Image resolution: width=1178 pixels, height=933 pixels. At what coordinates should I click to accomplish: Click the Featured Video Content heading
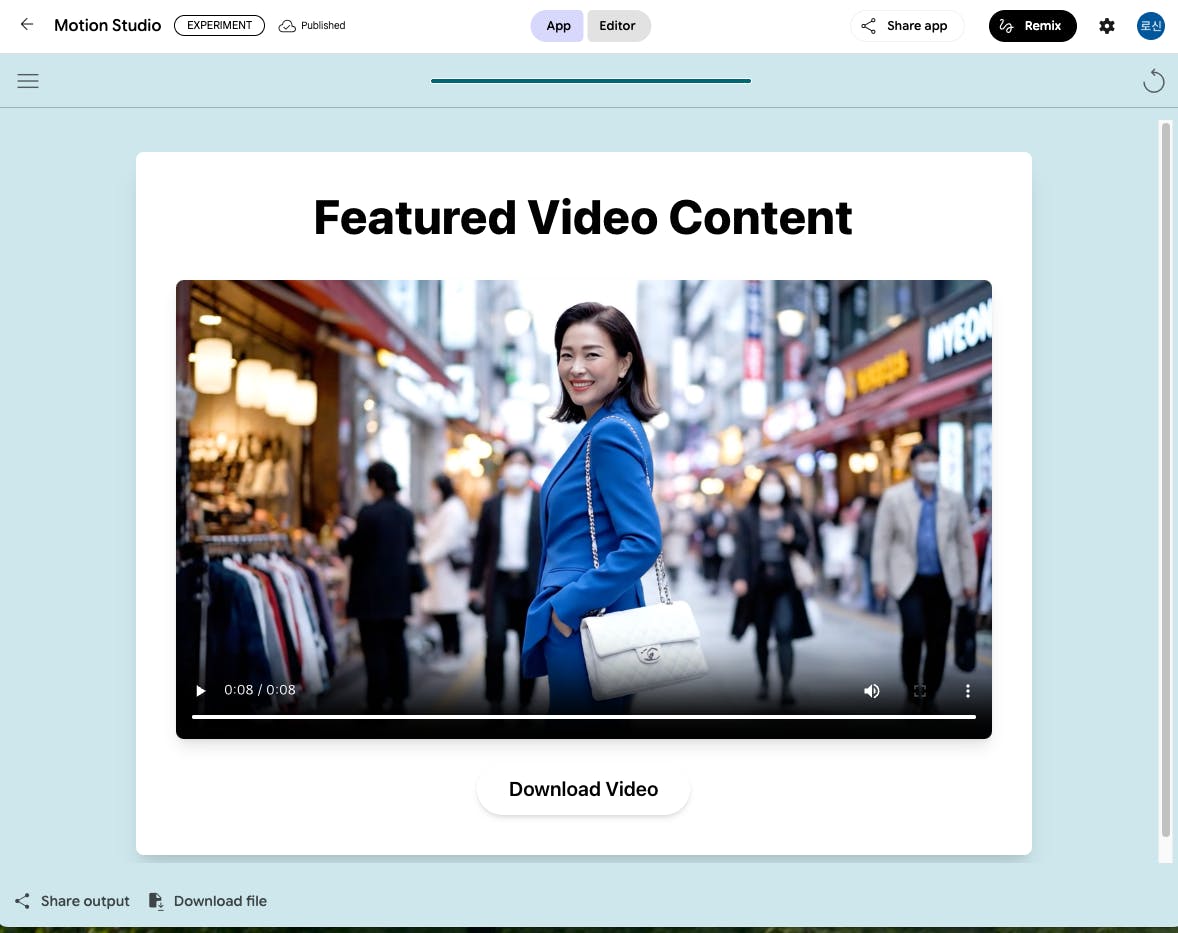point(583,218)
